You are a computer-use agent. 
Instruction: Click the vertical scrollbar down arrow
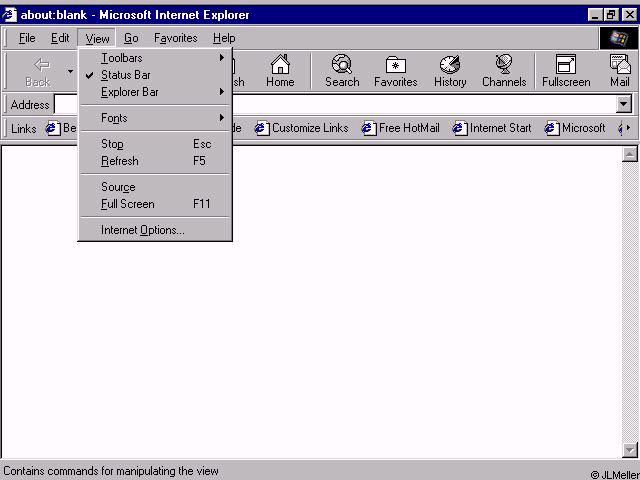630,450
